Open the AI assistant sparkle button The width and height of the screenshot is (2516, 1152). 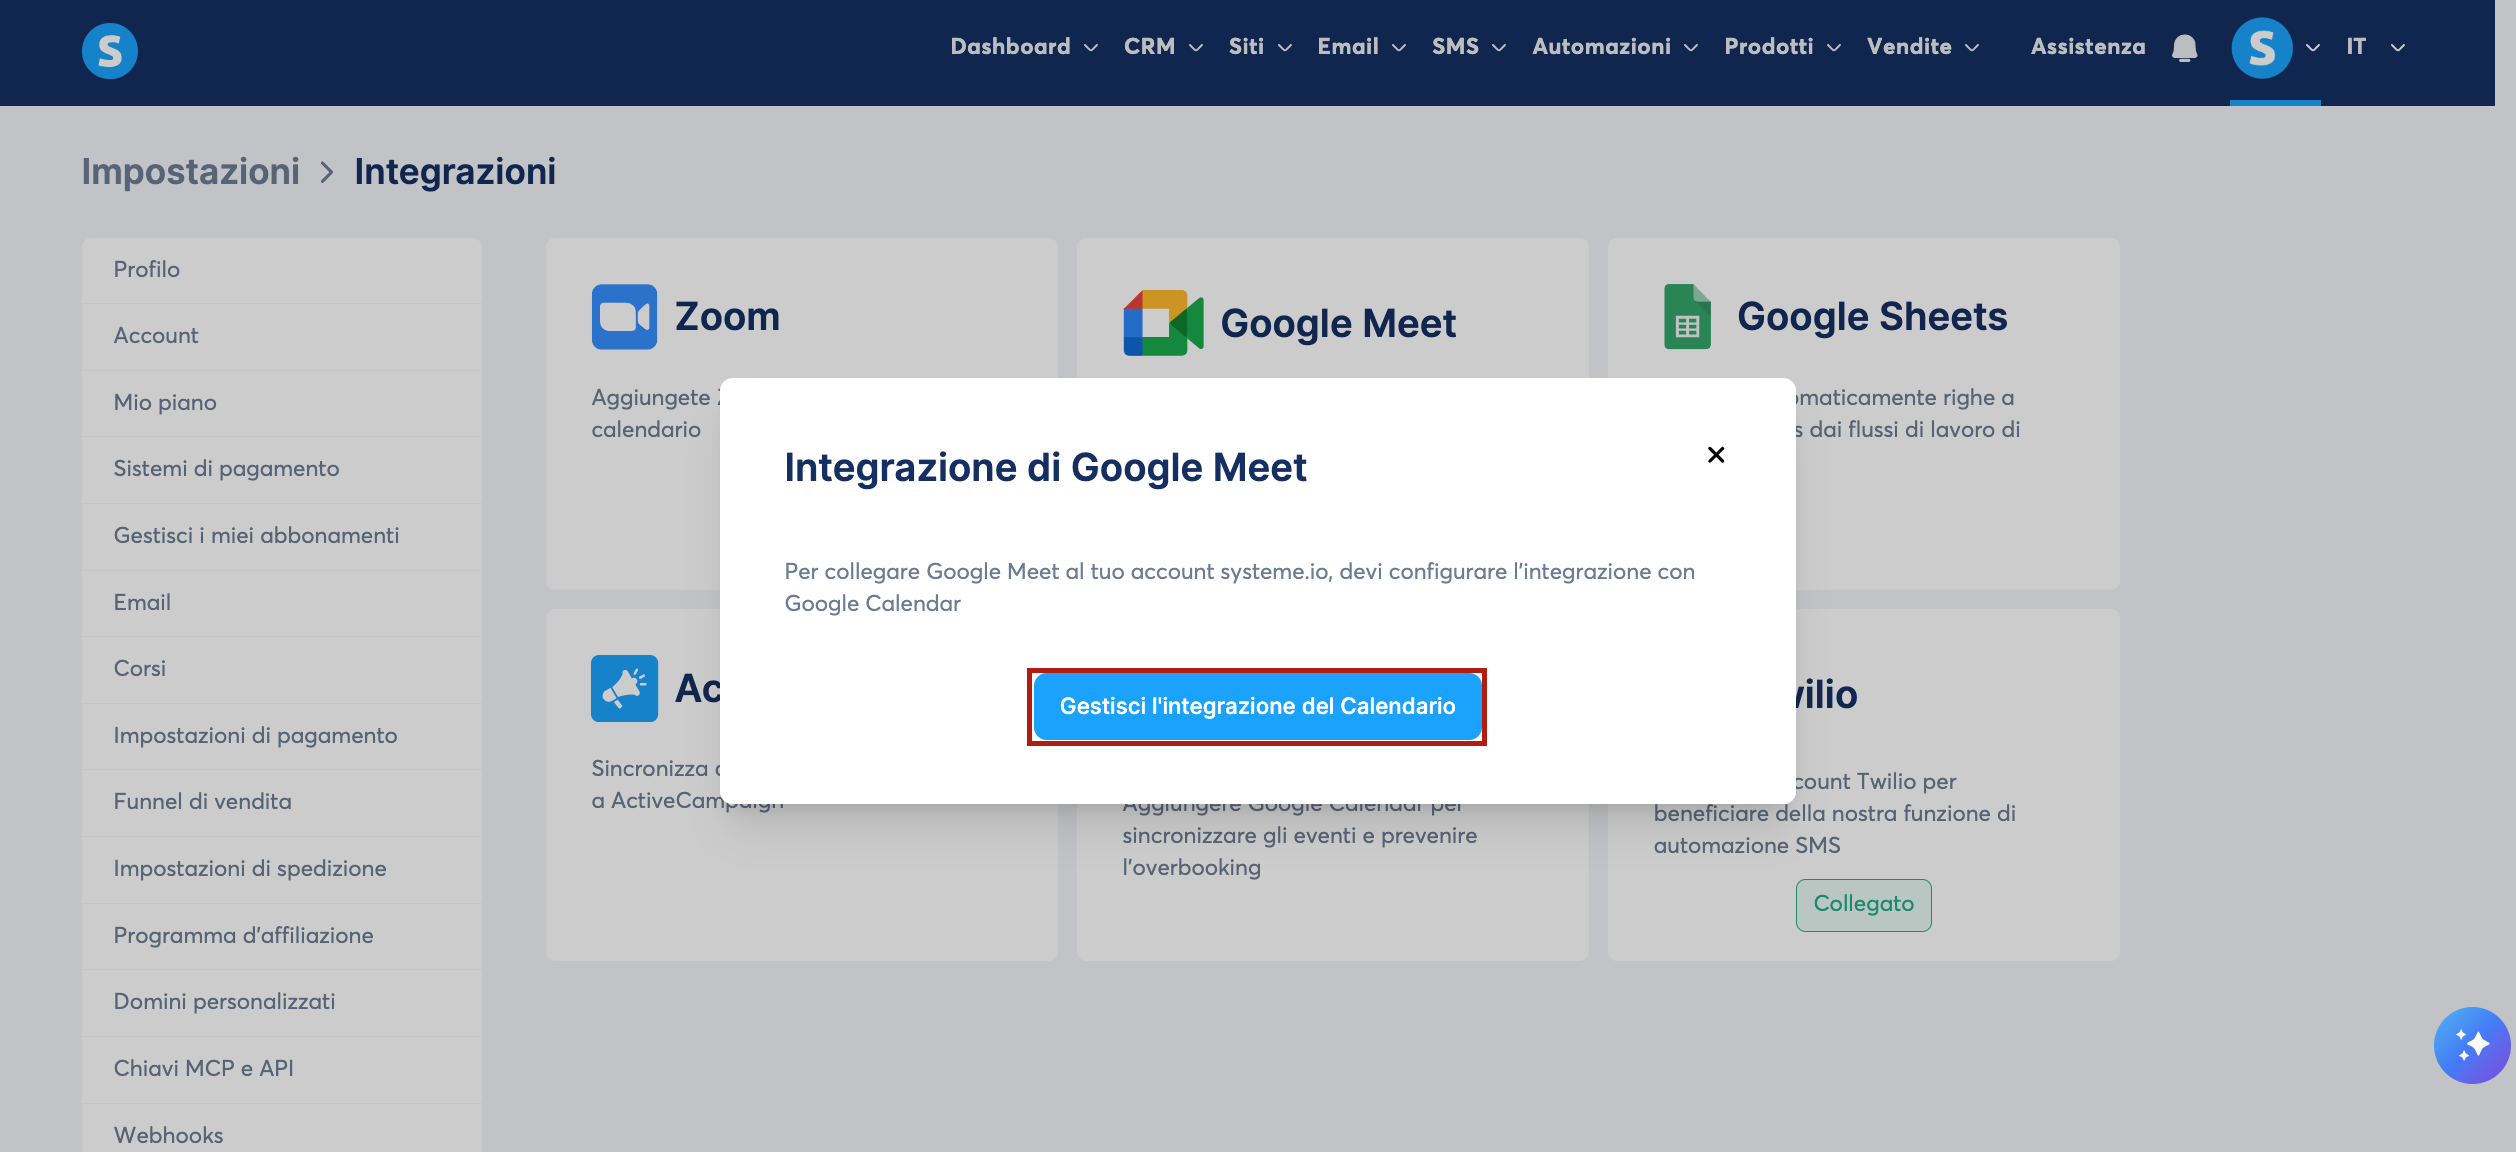click(x=2472, y=1045)
